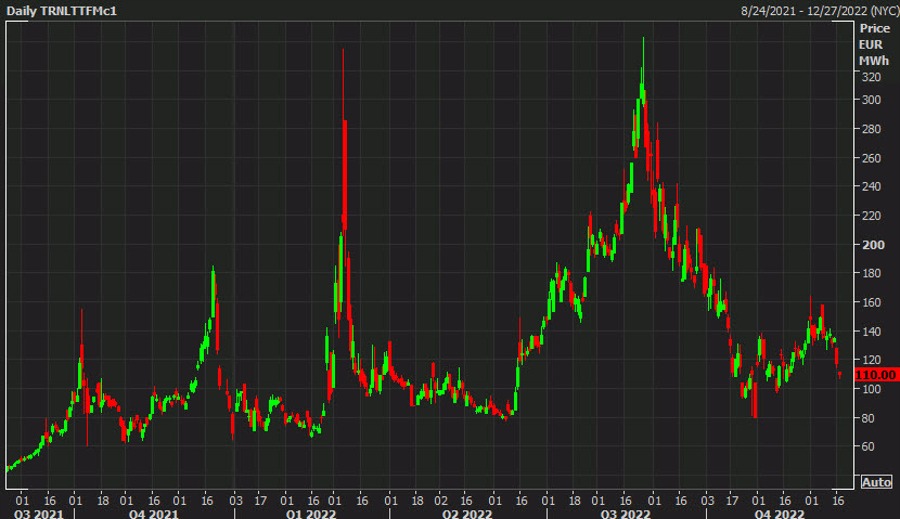900x519 pixels.
Task: Click the latest red candle at chart's right edge
Action: tap(839, 374)
